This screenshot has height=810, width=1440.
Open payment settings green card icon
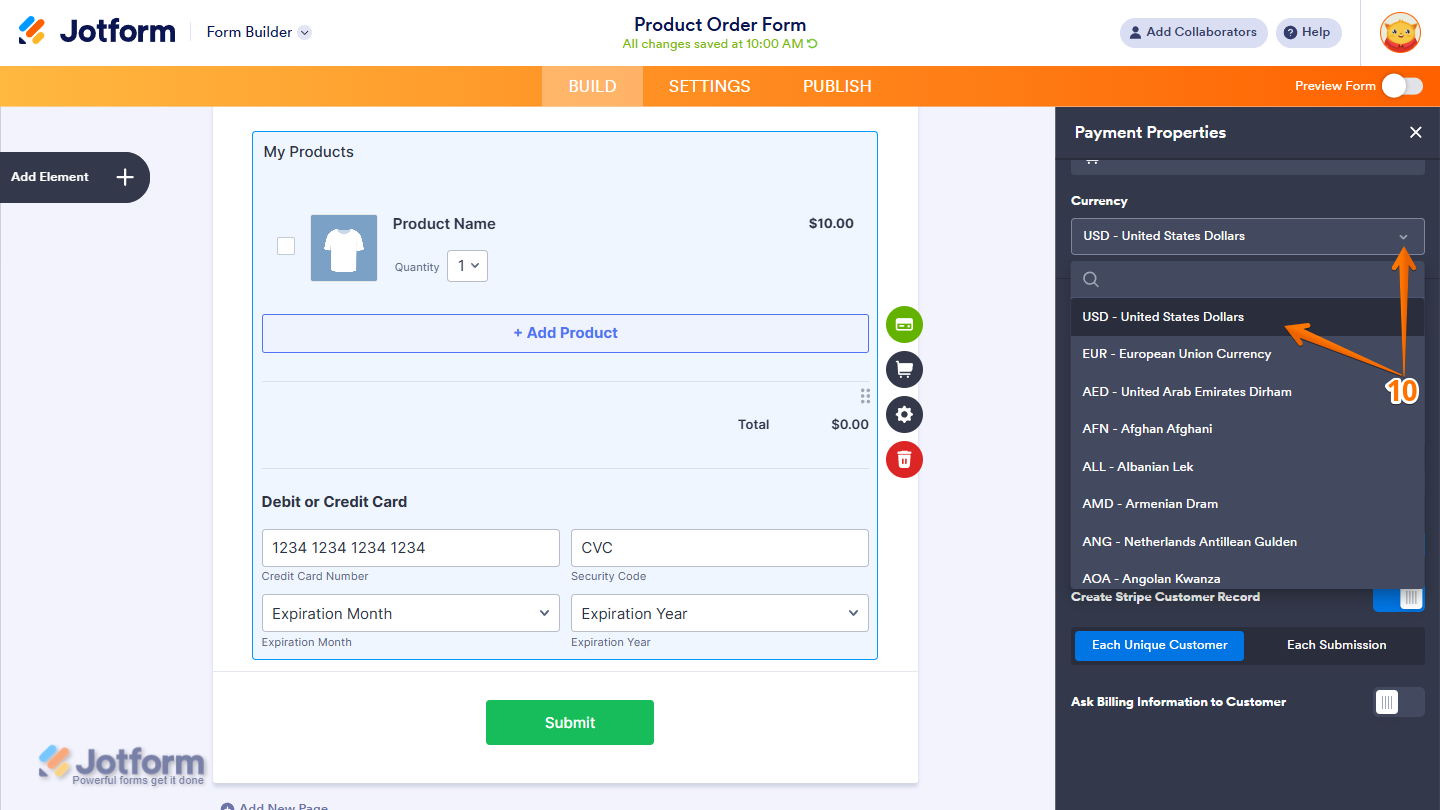pyautogui.click(x=904, y=325)
